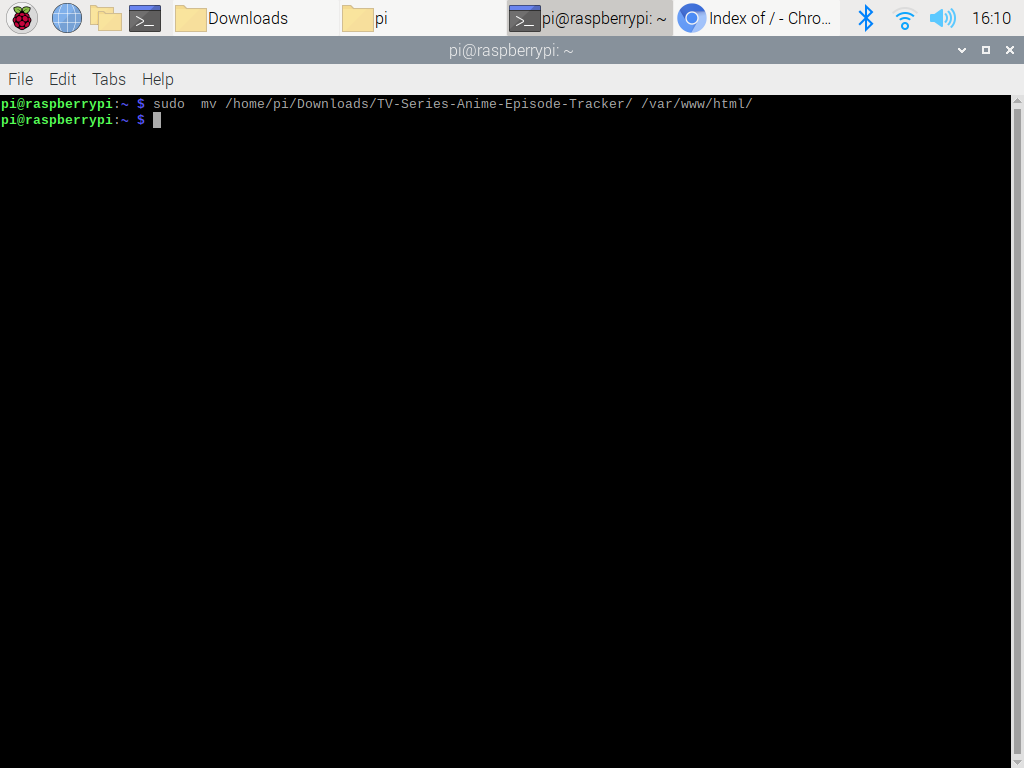Open the Raspberry Pi applications menu
This screenshot has width=1024, height=768.
point(22,18)
